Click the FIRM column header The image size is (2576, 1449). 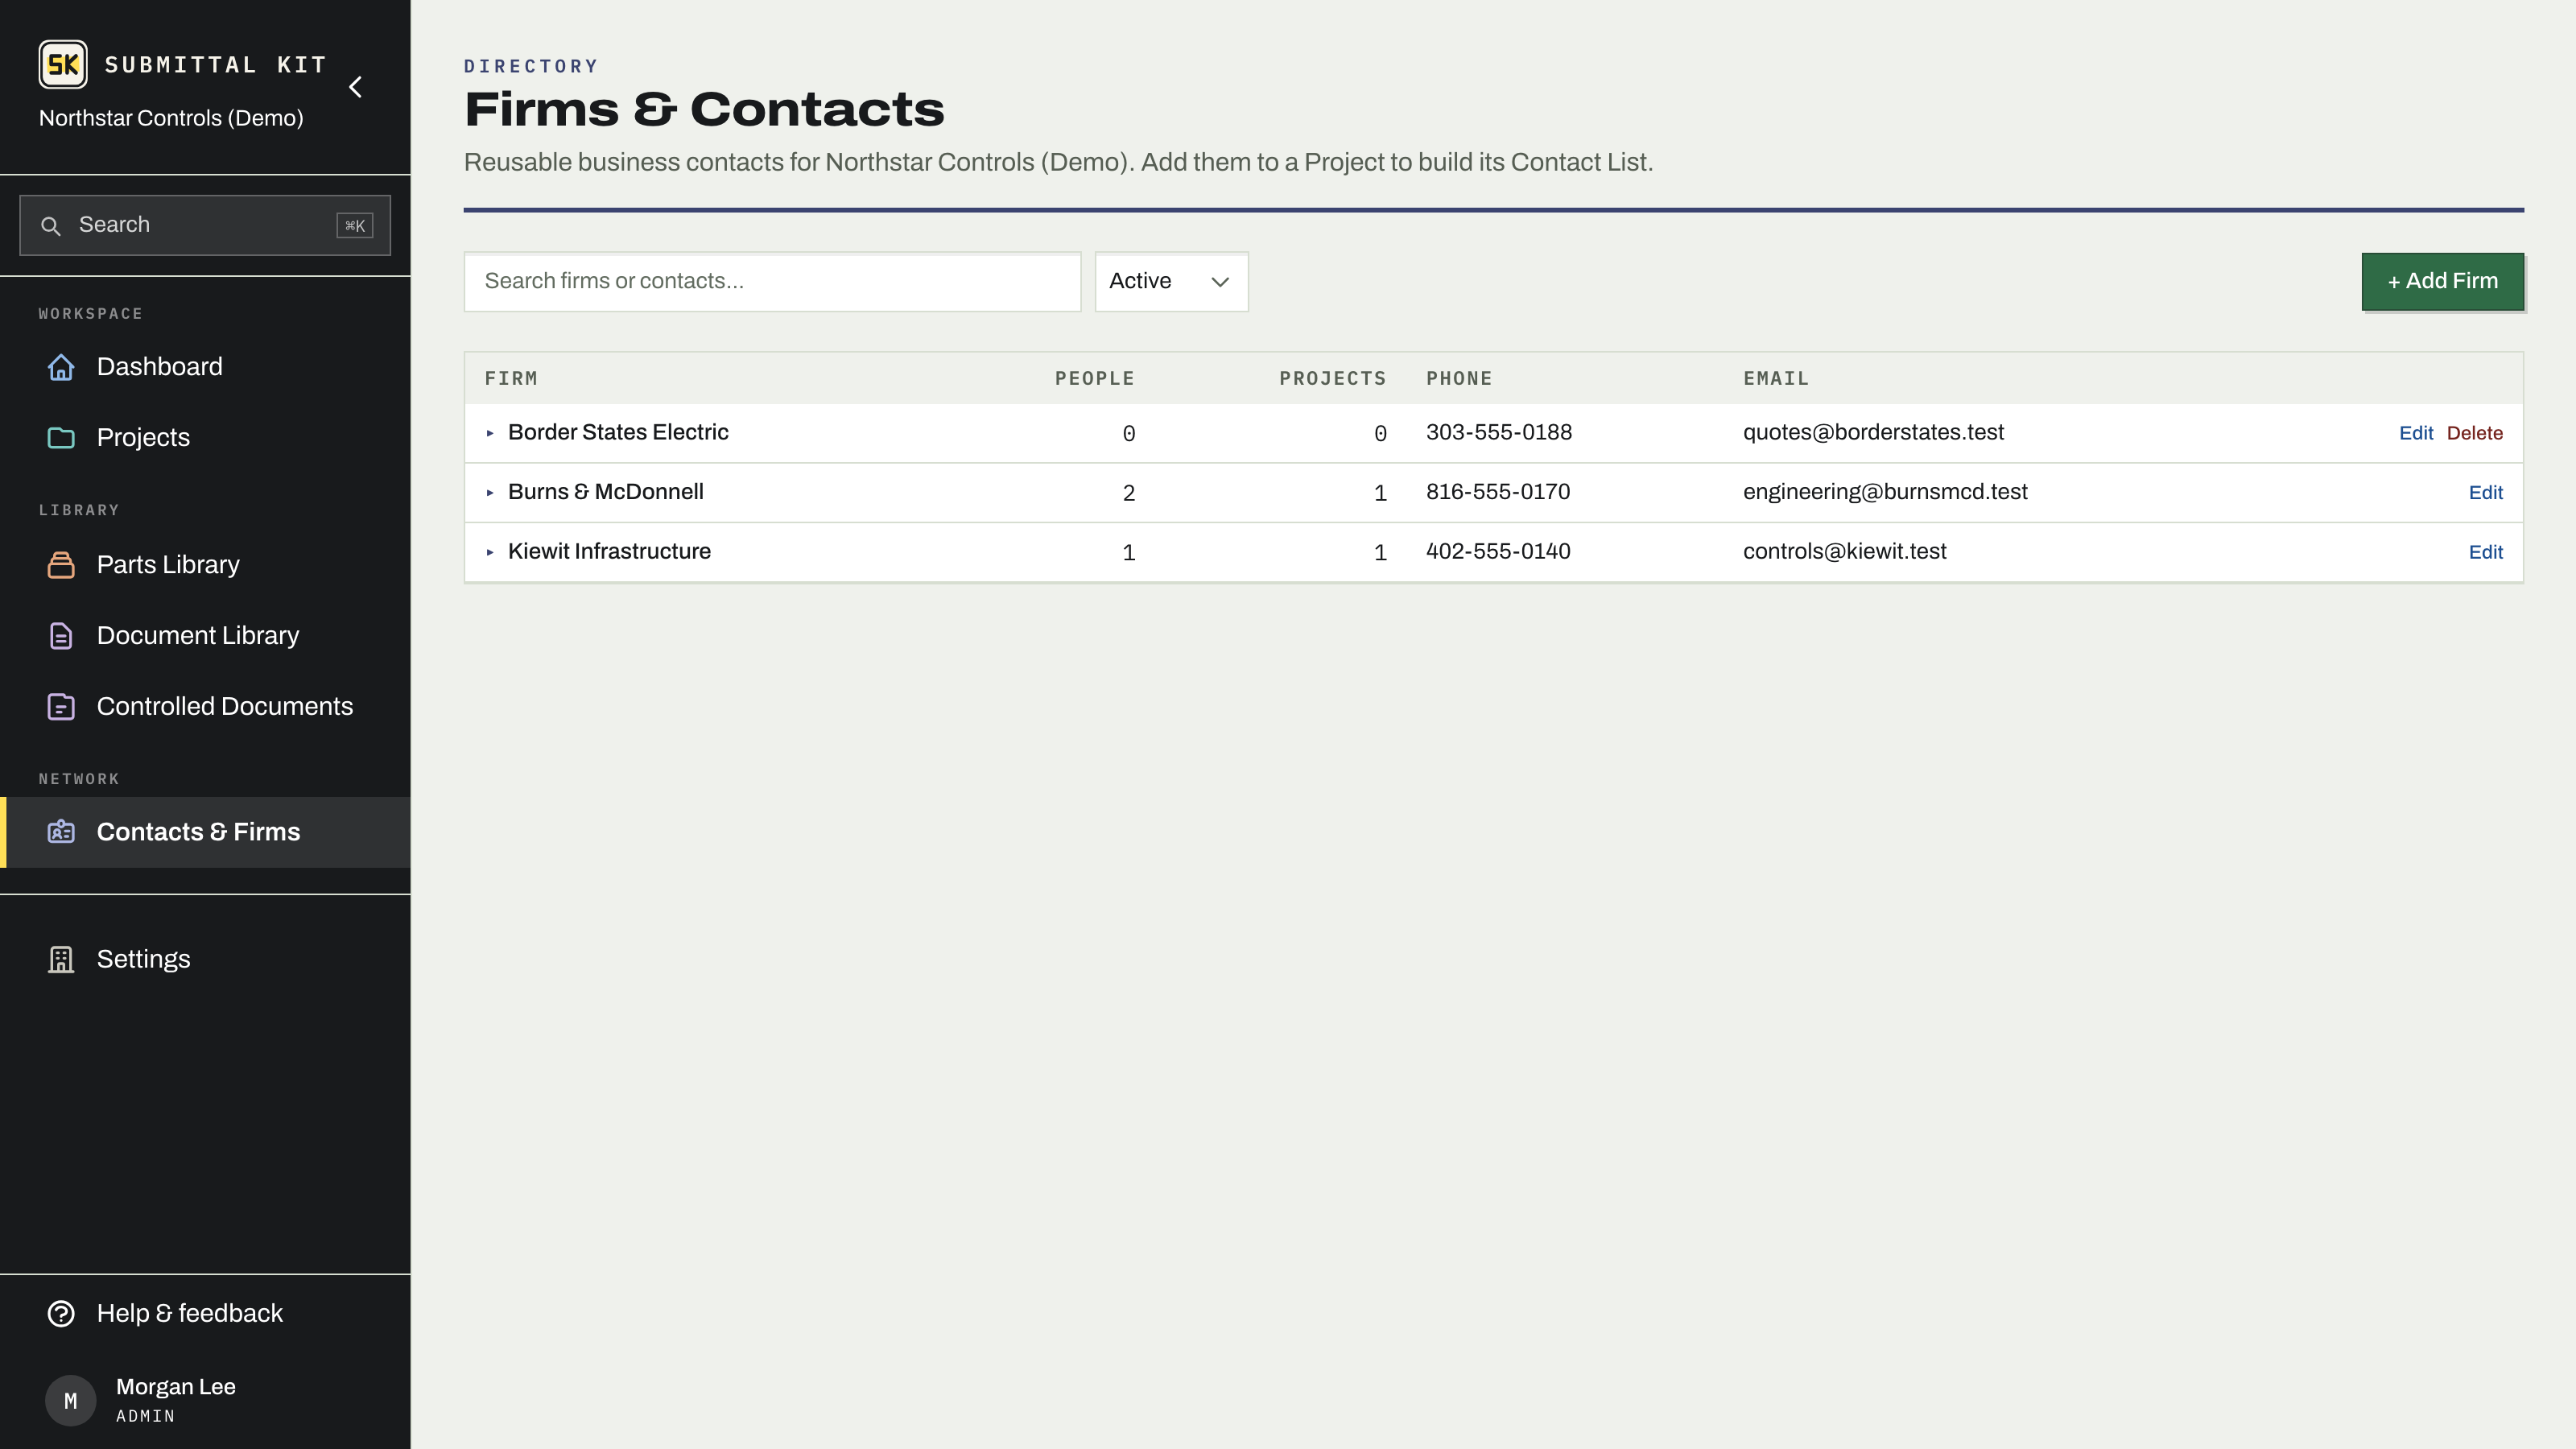511,379
